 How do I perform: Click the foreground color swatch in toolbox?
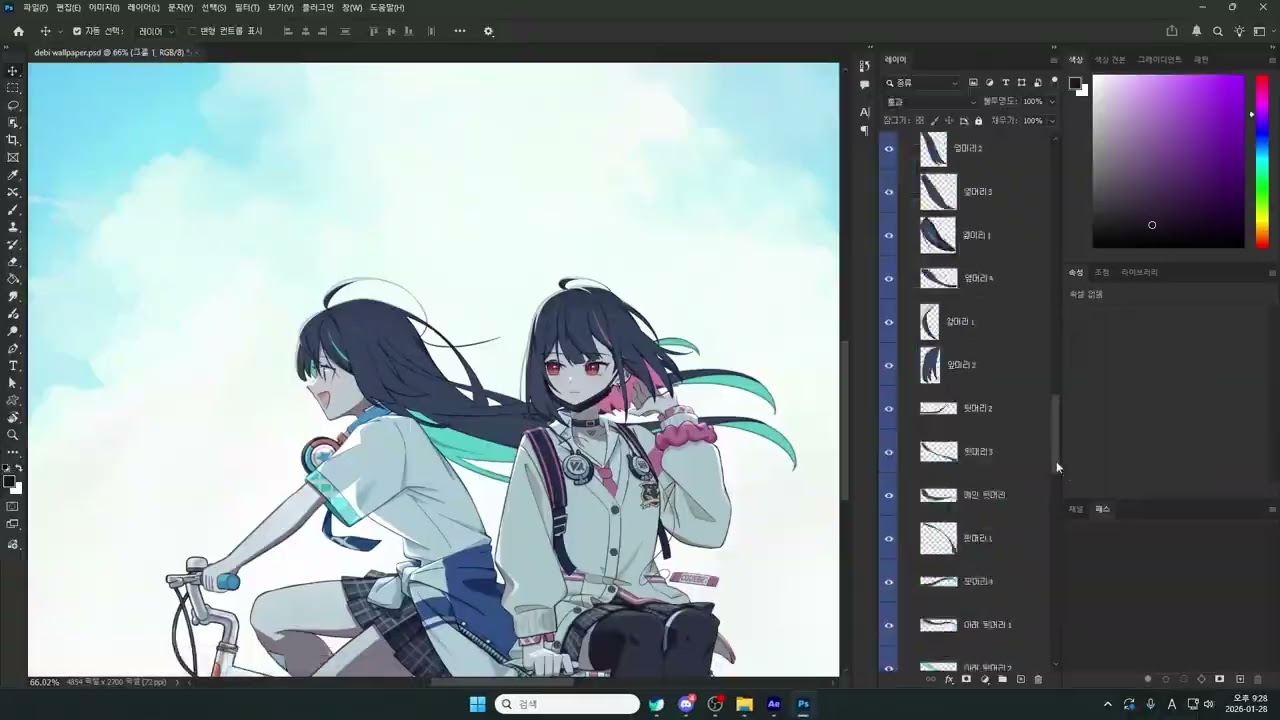point(9,482)
